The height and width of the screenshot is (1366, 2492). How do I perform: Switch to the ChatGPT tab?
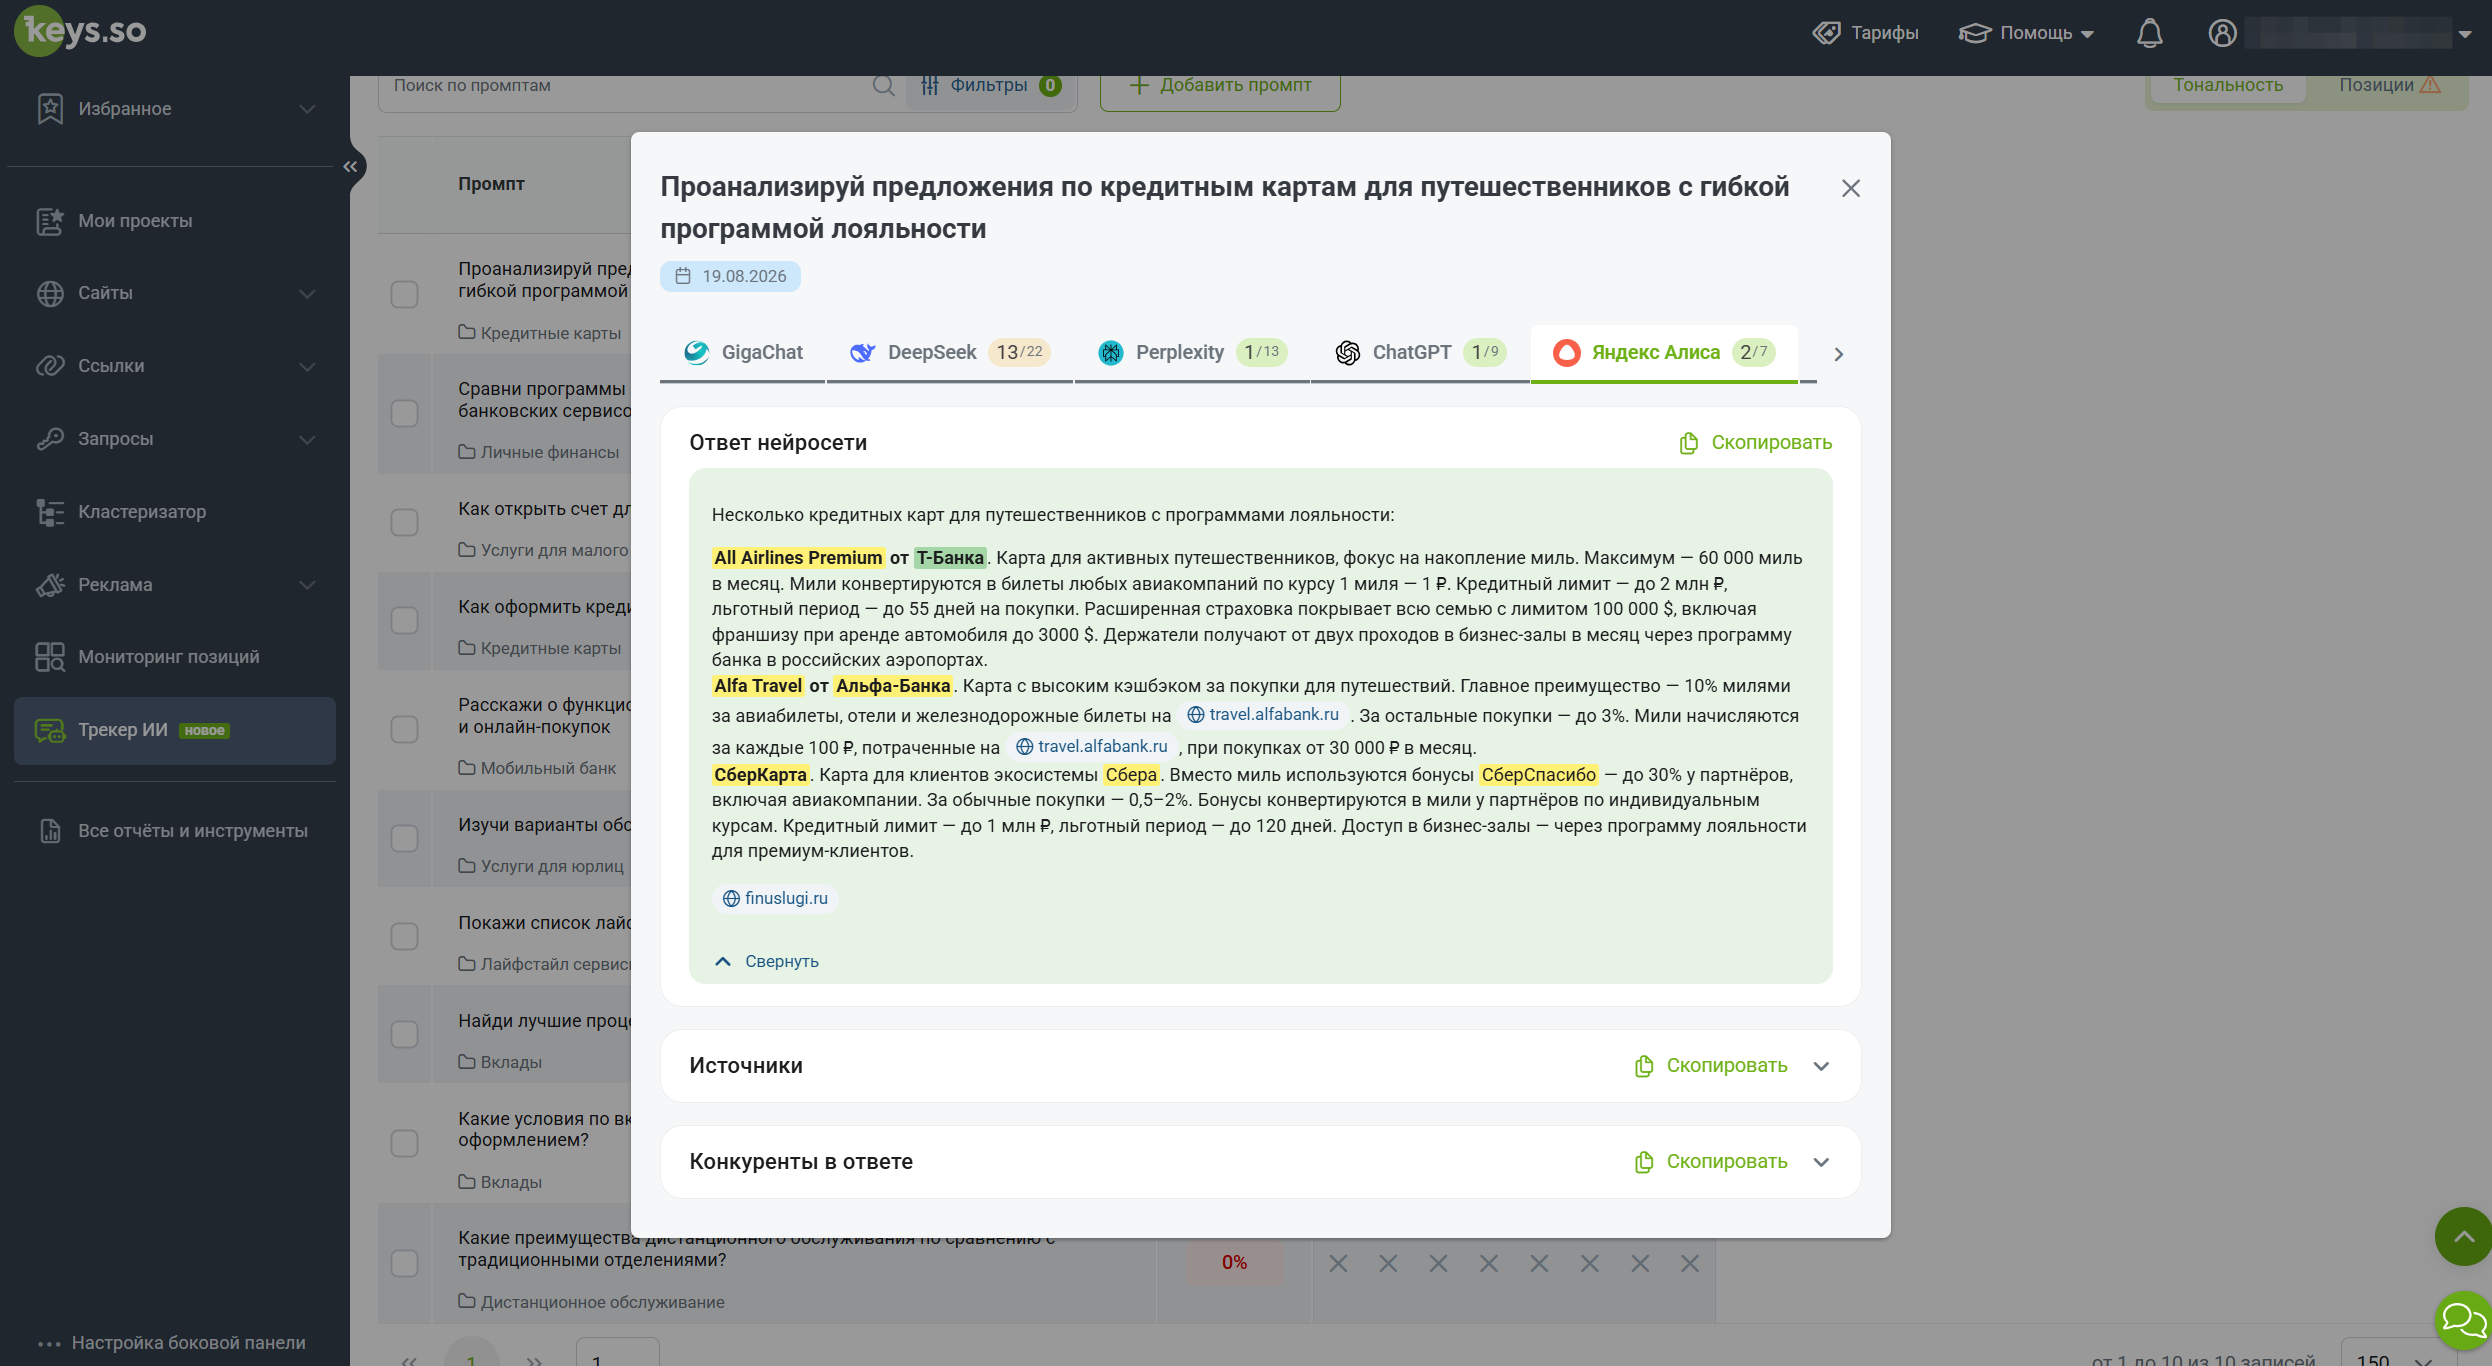point(1420,353)
